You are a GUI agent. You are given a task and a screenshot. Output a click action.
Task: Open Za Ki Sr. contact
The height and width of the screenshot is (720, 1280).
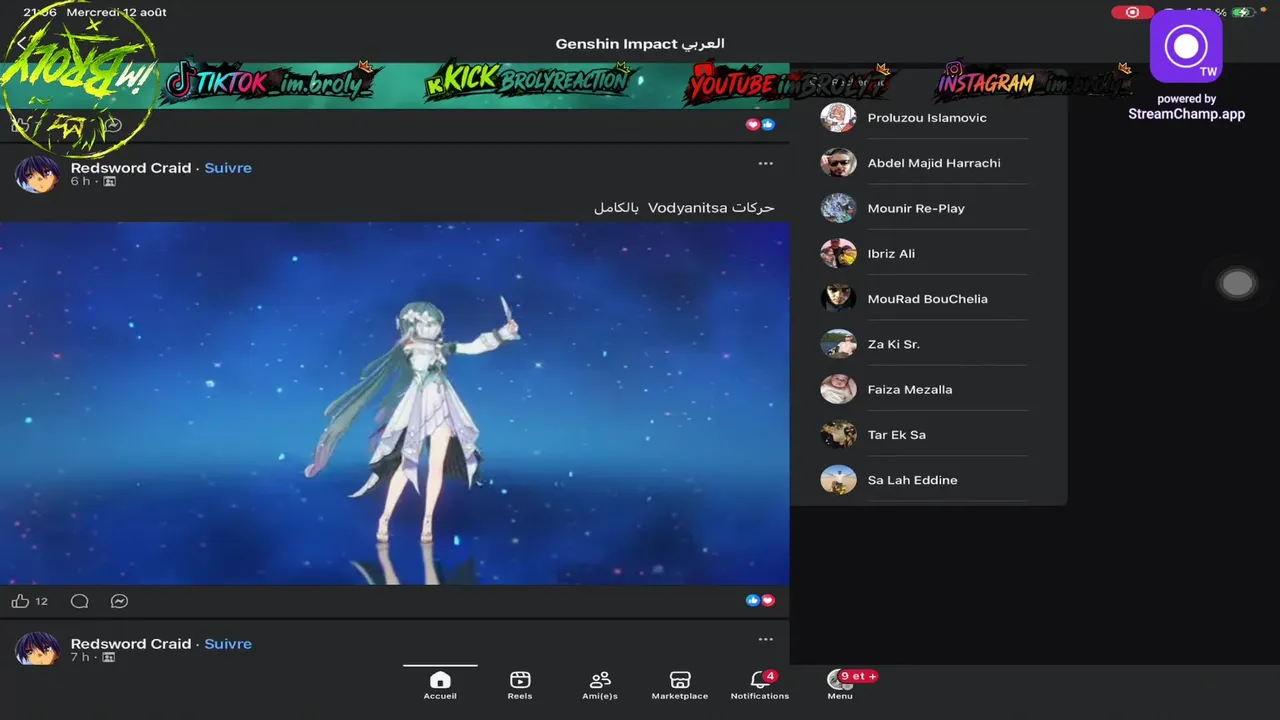[x=924, y=344]
